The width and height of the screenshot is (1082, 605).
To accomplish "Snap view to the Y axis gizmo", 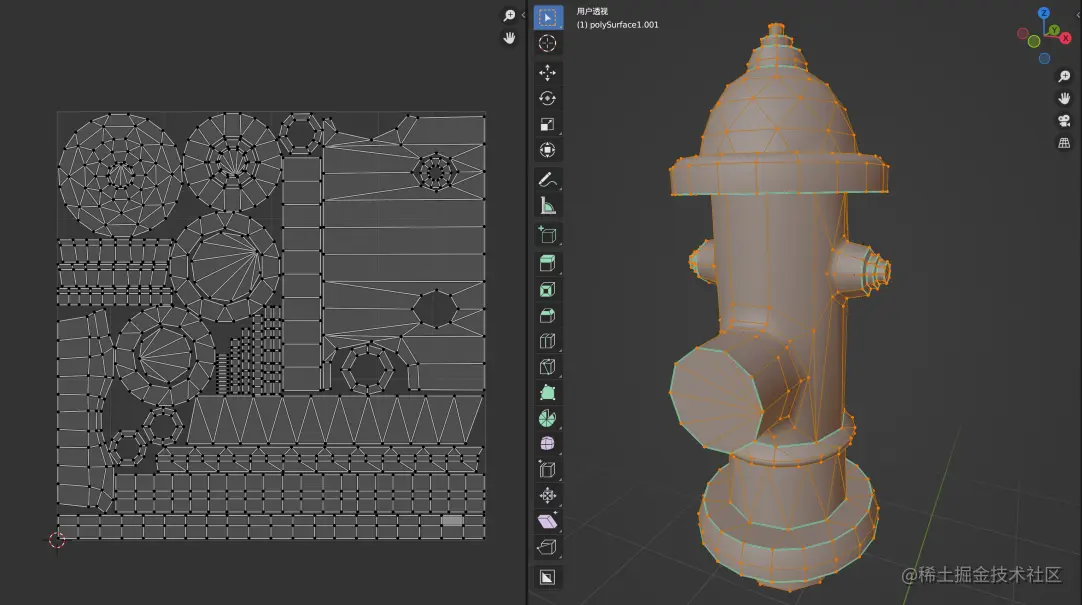I will tap(1054, 30).
